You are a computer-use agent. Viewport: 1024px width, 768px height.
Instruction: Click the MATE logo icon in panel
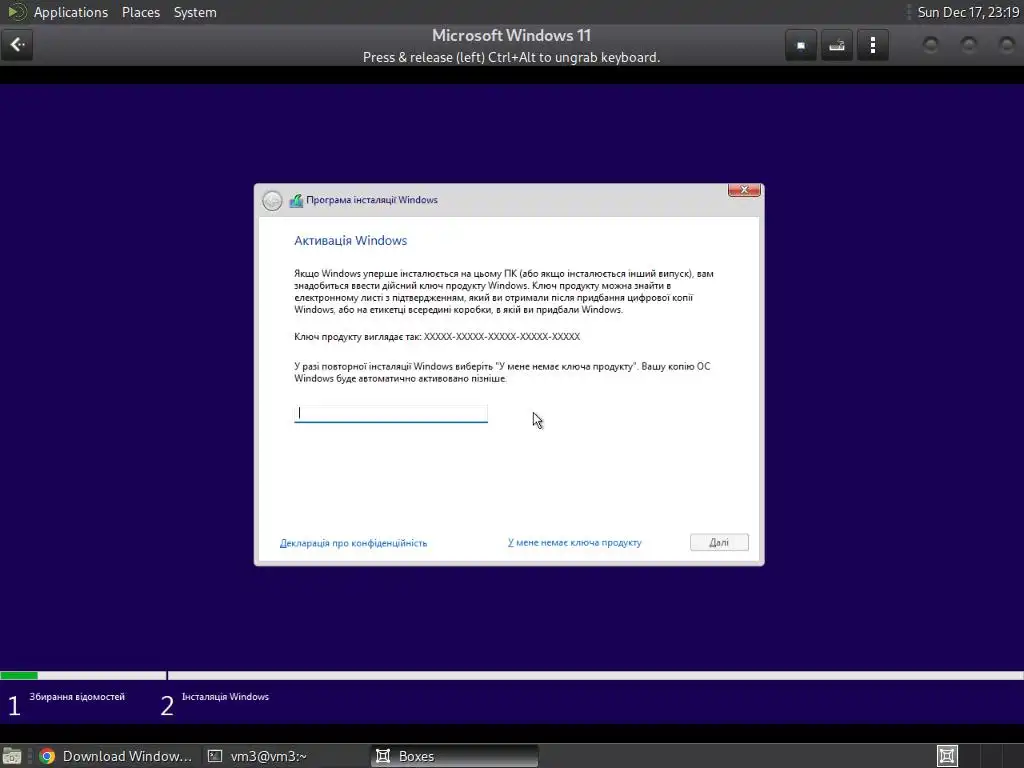click(16, 12)
